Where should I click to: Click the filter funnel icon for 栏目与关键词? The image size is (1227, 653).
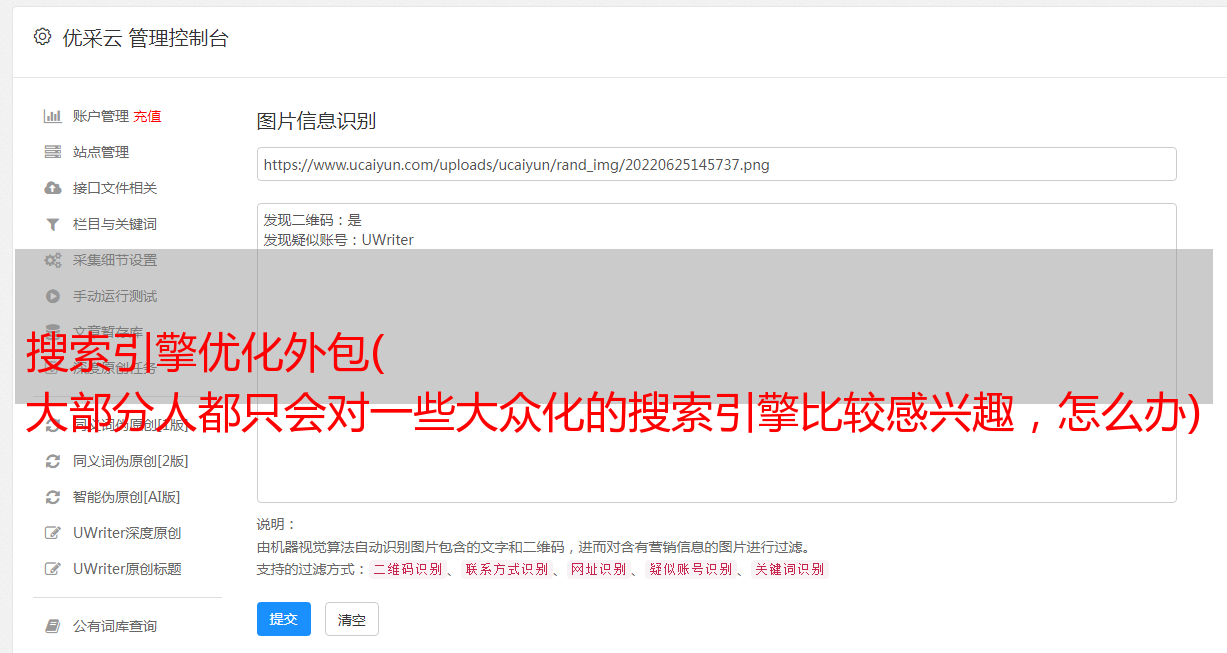pos(53,224)
